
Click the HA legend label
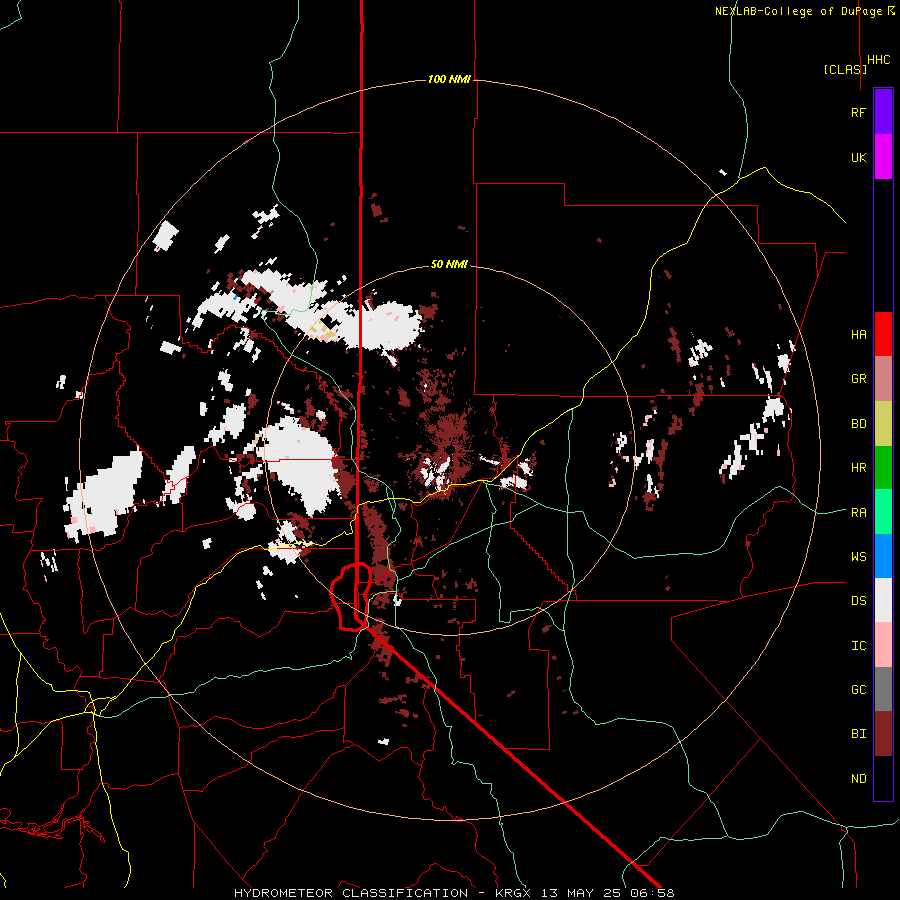858,334
